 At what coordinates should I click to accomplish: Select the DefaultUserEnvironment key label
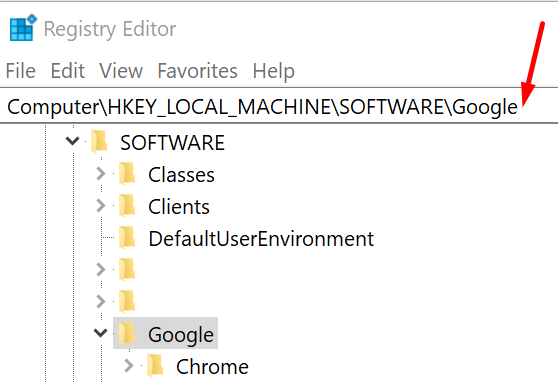click(261, 239)
